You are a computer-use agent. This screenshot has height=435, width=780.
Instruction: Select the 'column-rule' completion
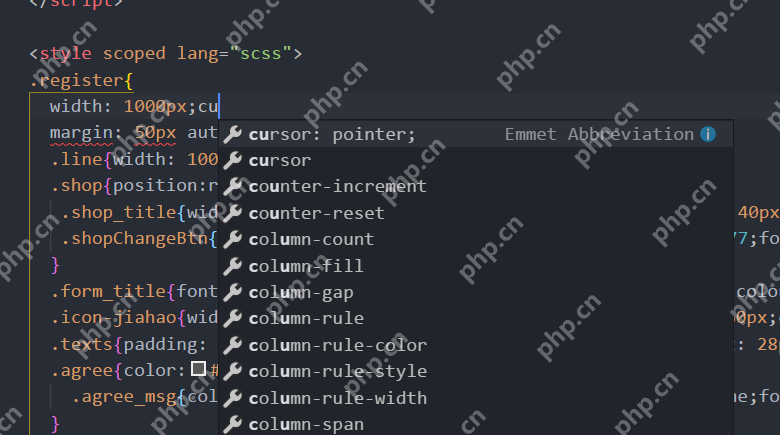[476, 319]
